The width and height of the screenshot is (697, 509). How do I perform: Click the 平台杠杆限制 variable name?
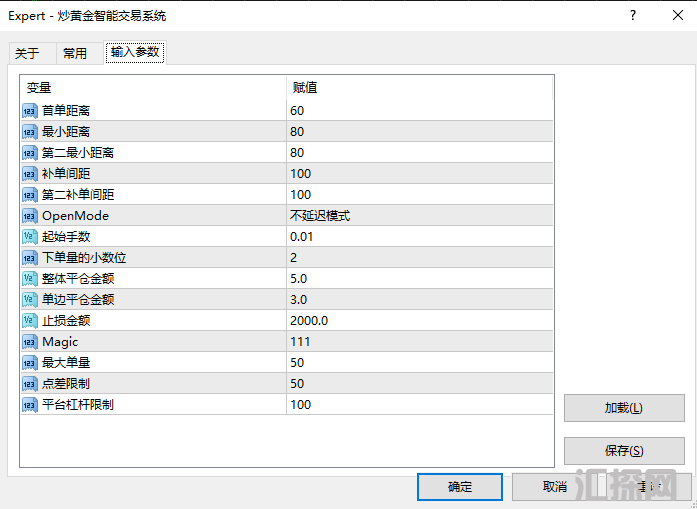(78, 405)
